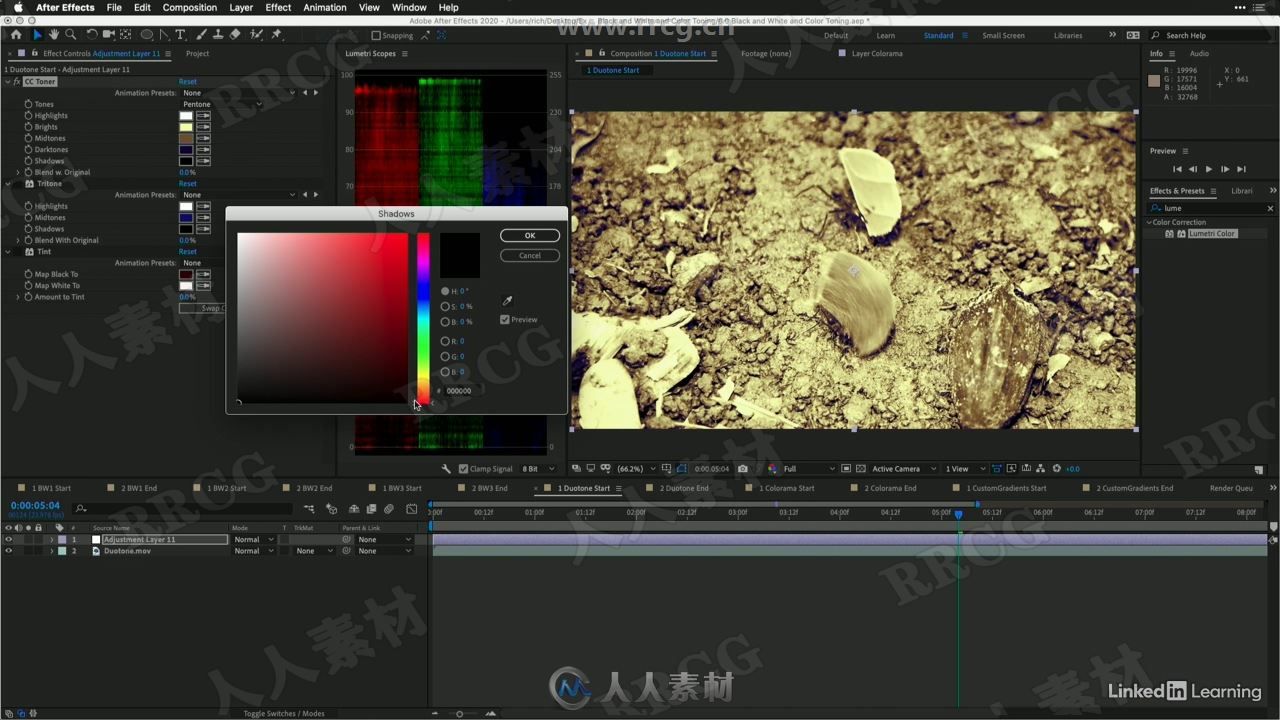Screen dimensions: 1280x720
Task: Click the hue slider in Shadows dialog
Action: click(x=423, y=318)
